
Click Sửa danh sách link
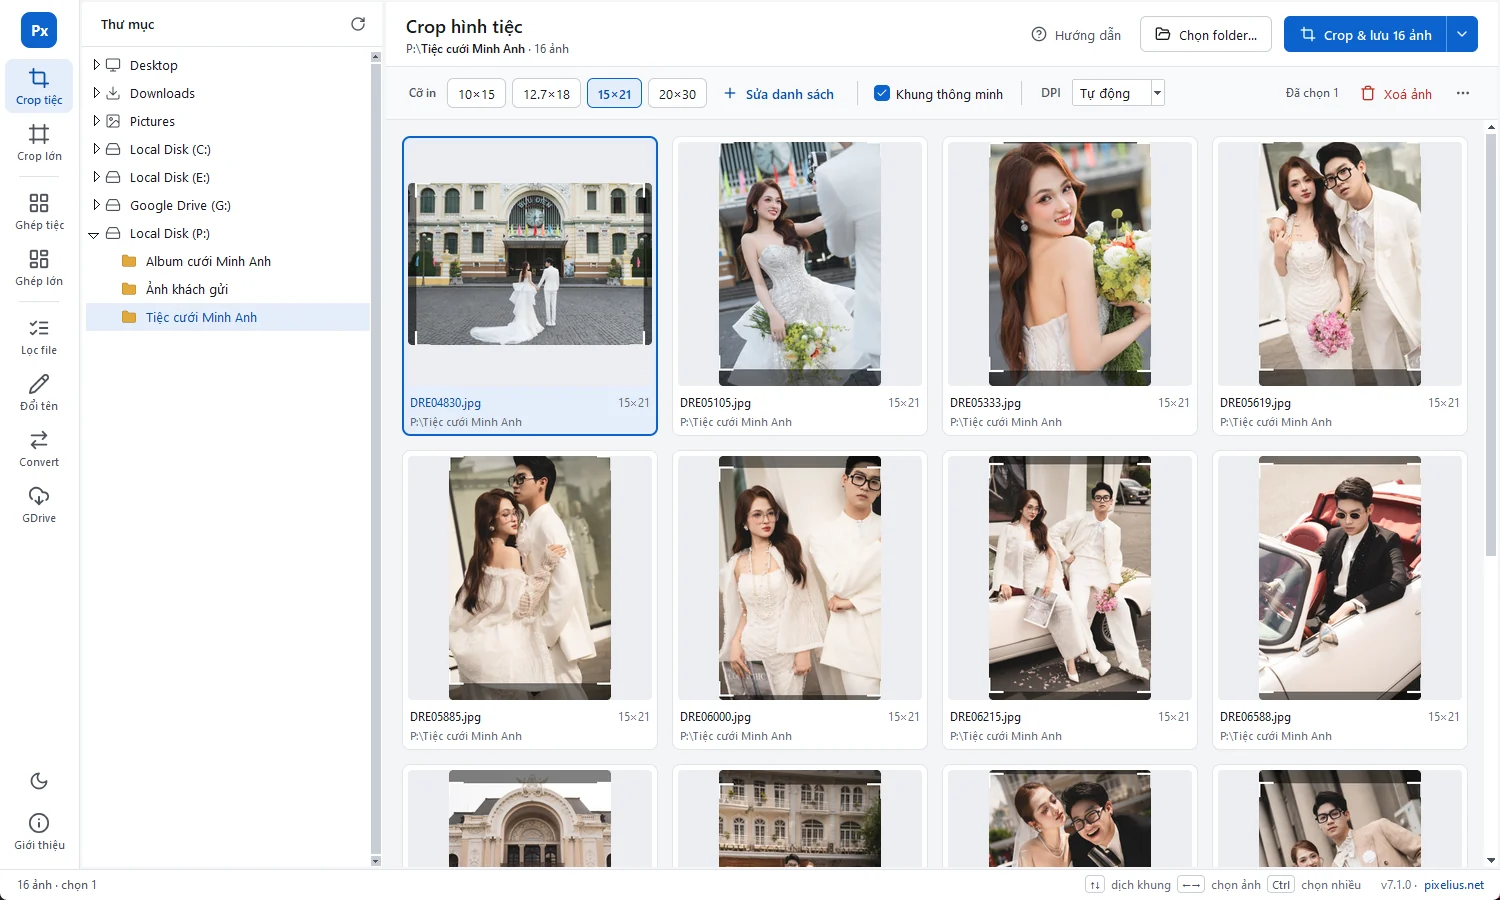click(x=779, y=93)
